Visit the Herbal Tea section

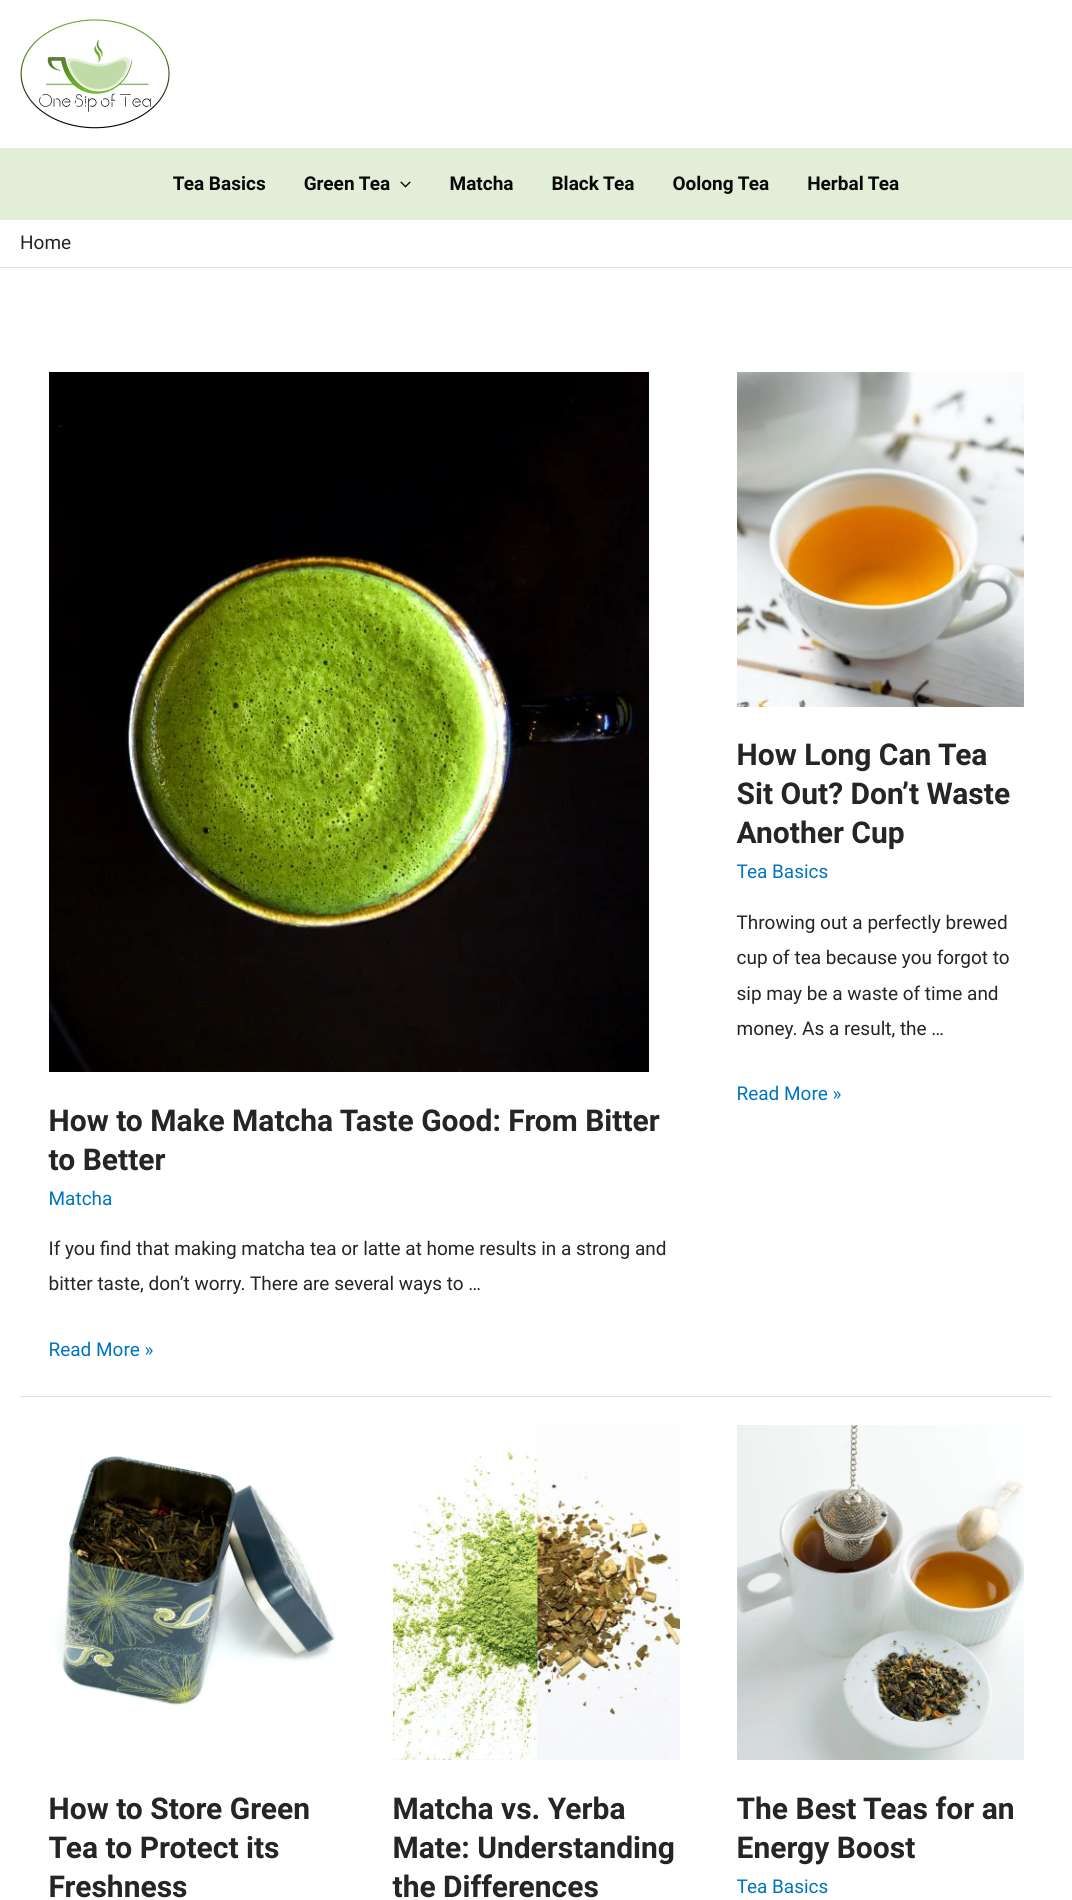(853, 184)
